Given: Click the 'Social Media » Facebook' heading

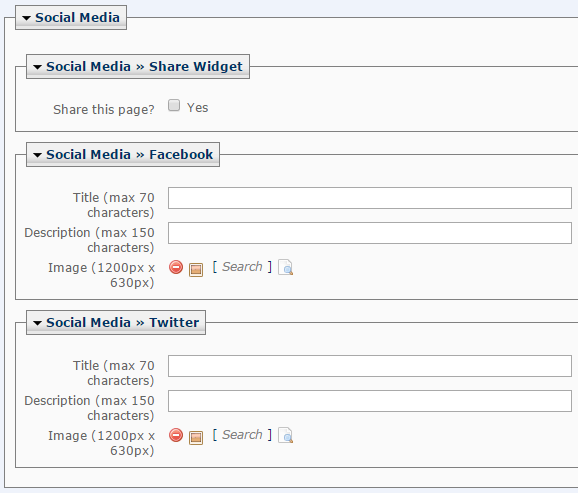Looking at the screenshot, I should [129, 155].
